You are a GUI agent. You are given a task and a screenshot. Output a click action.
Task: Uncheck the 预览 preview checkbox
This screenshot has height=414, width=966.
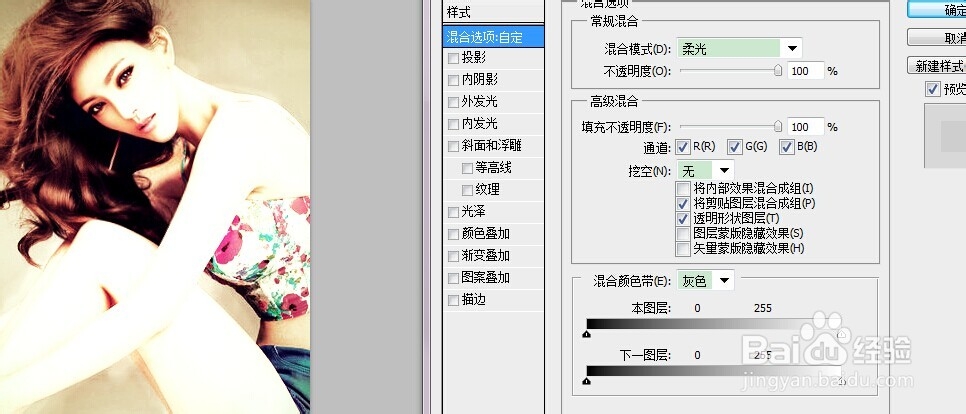point(933,89)
